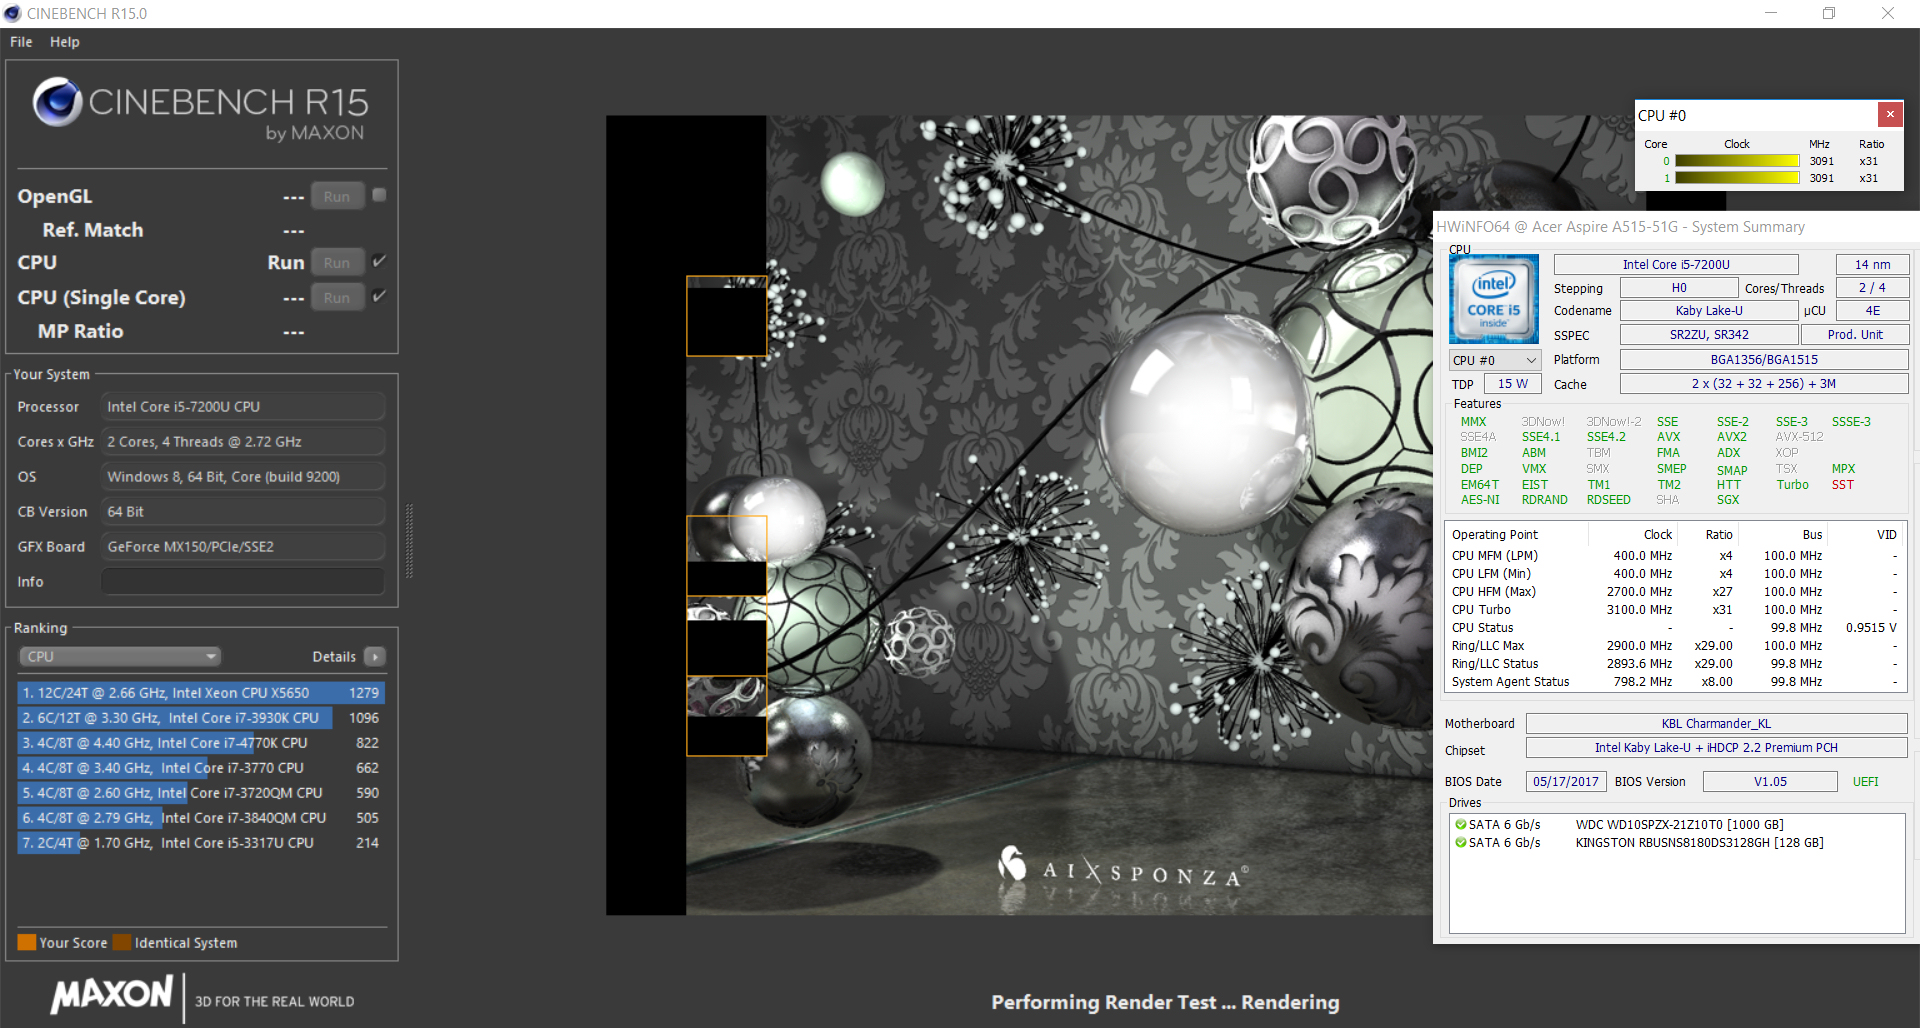The image size is (1920, 1028).
Task: Open the Ranking CPU dropdown
Action: 120,657
